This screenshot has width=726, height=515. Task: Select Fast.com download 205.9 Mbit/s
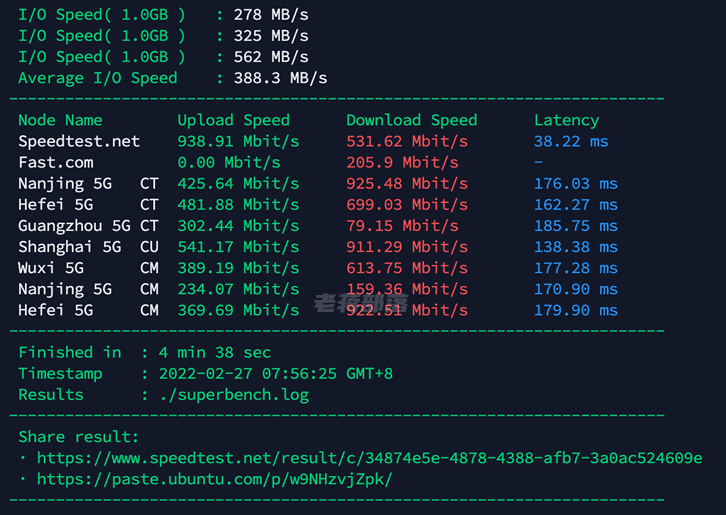click(x=402, y=163)
